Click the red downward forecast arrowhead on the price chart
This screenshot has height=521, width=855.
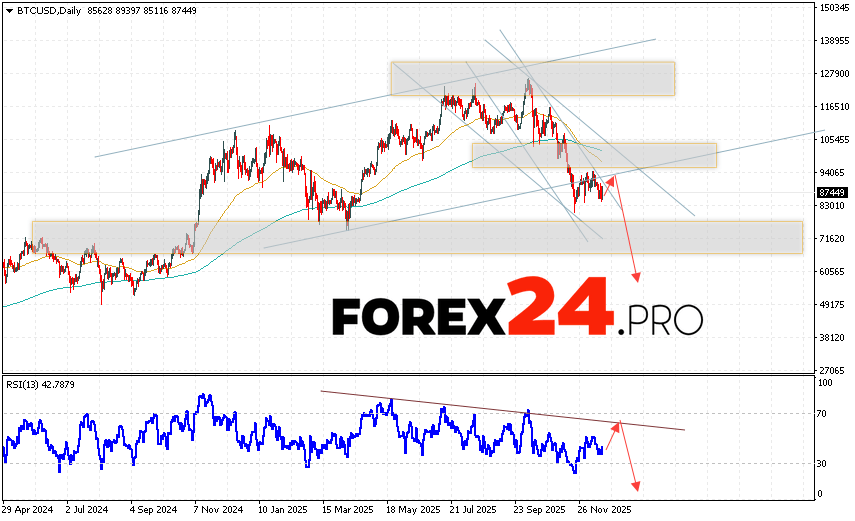click(x=636, y=278)
